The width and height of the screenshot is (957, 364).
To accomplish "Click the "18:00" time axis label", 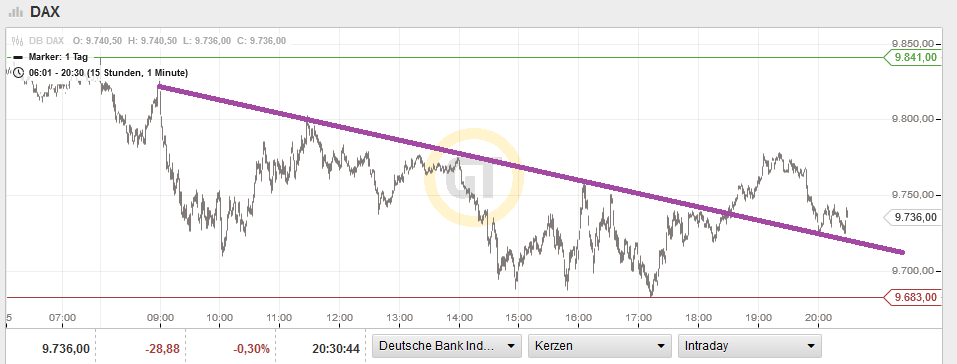I will [x=698, y=318].
